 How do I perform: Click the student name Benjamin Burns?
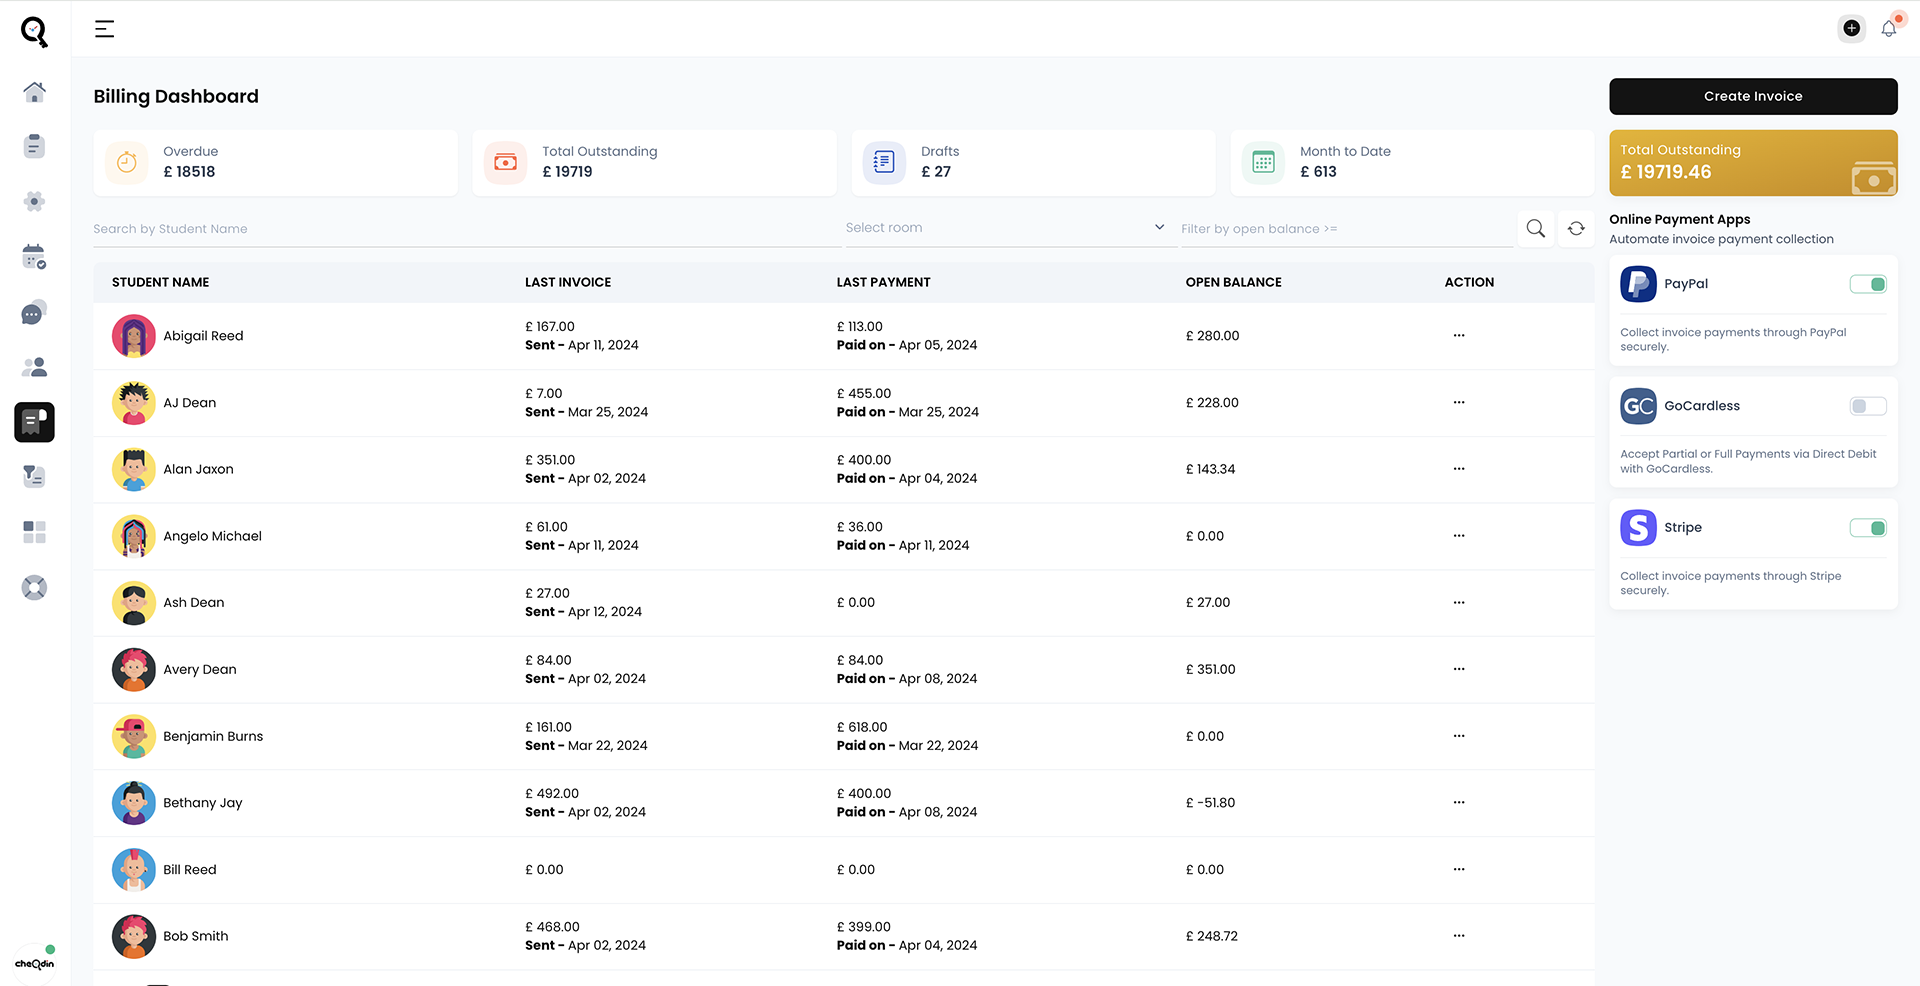(x=213, y=736)
